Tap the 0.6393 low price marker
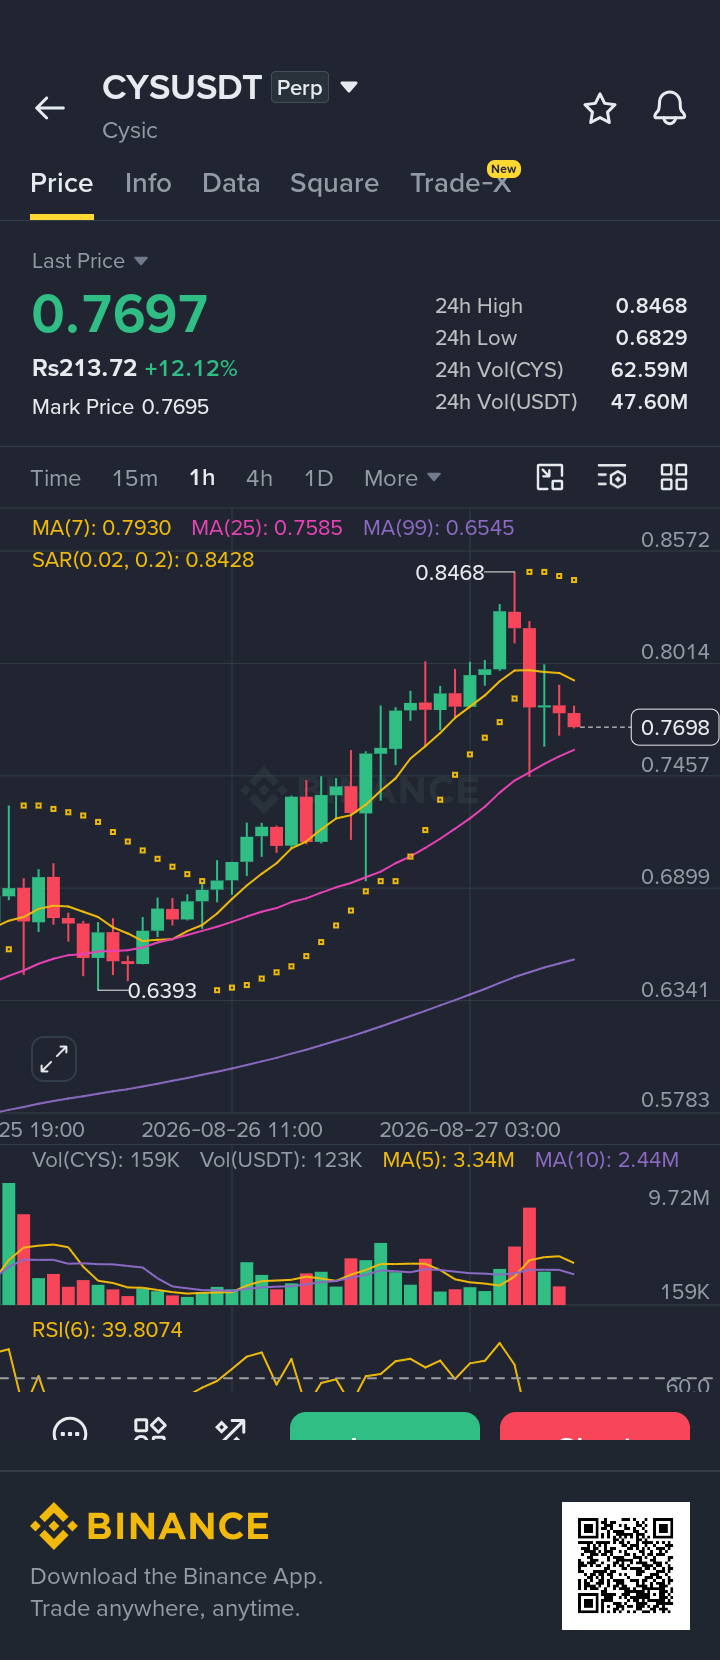720x1660 pixels. [162, 991]
